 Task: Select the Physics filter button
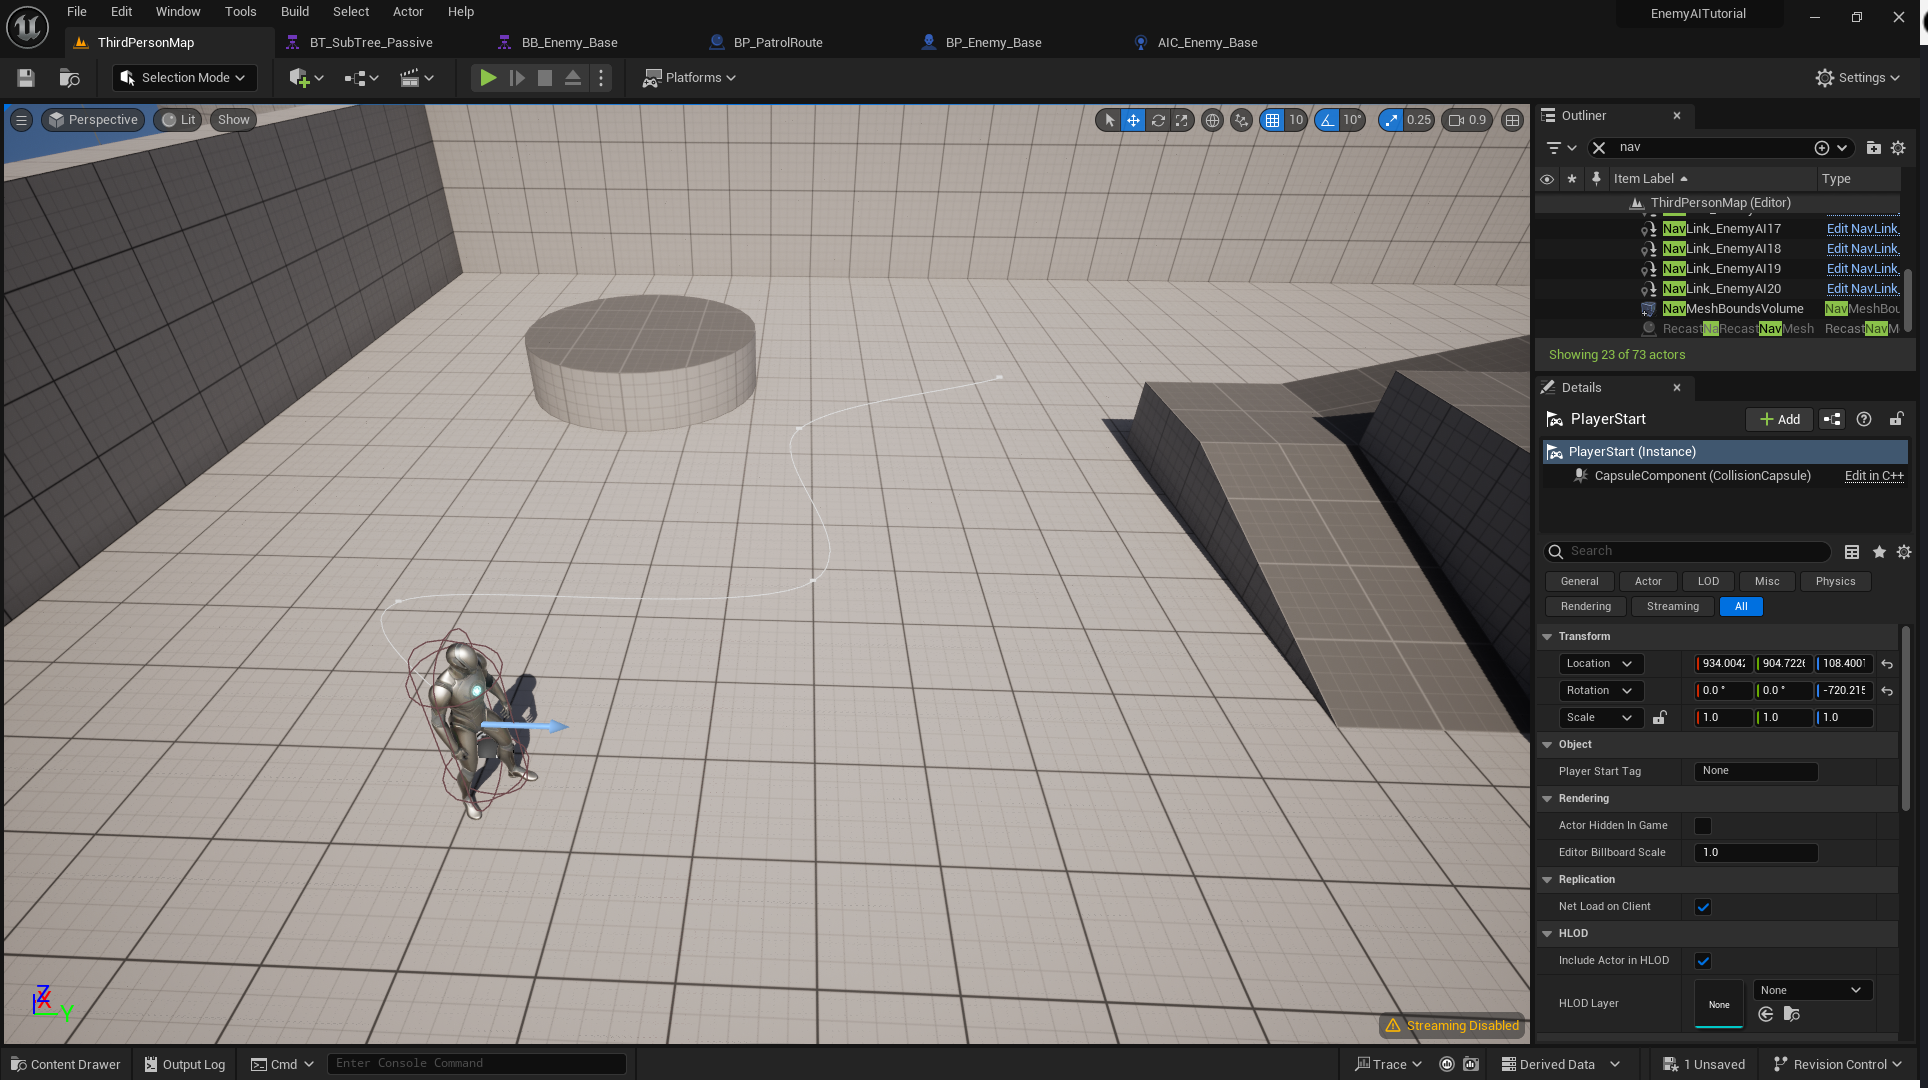1835,582
